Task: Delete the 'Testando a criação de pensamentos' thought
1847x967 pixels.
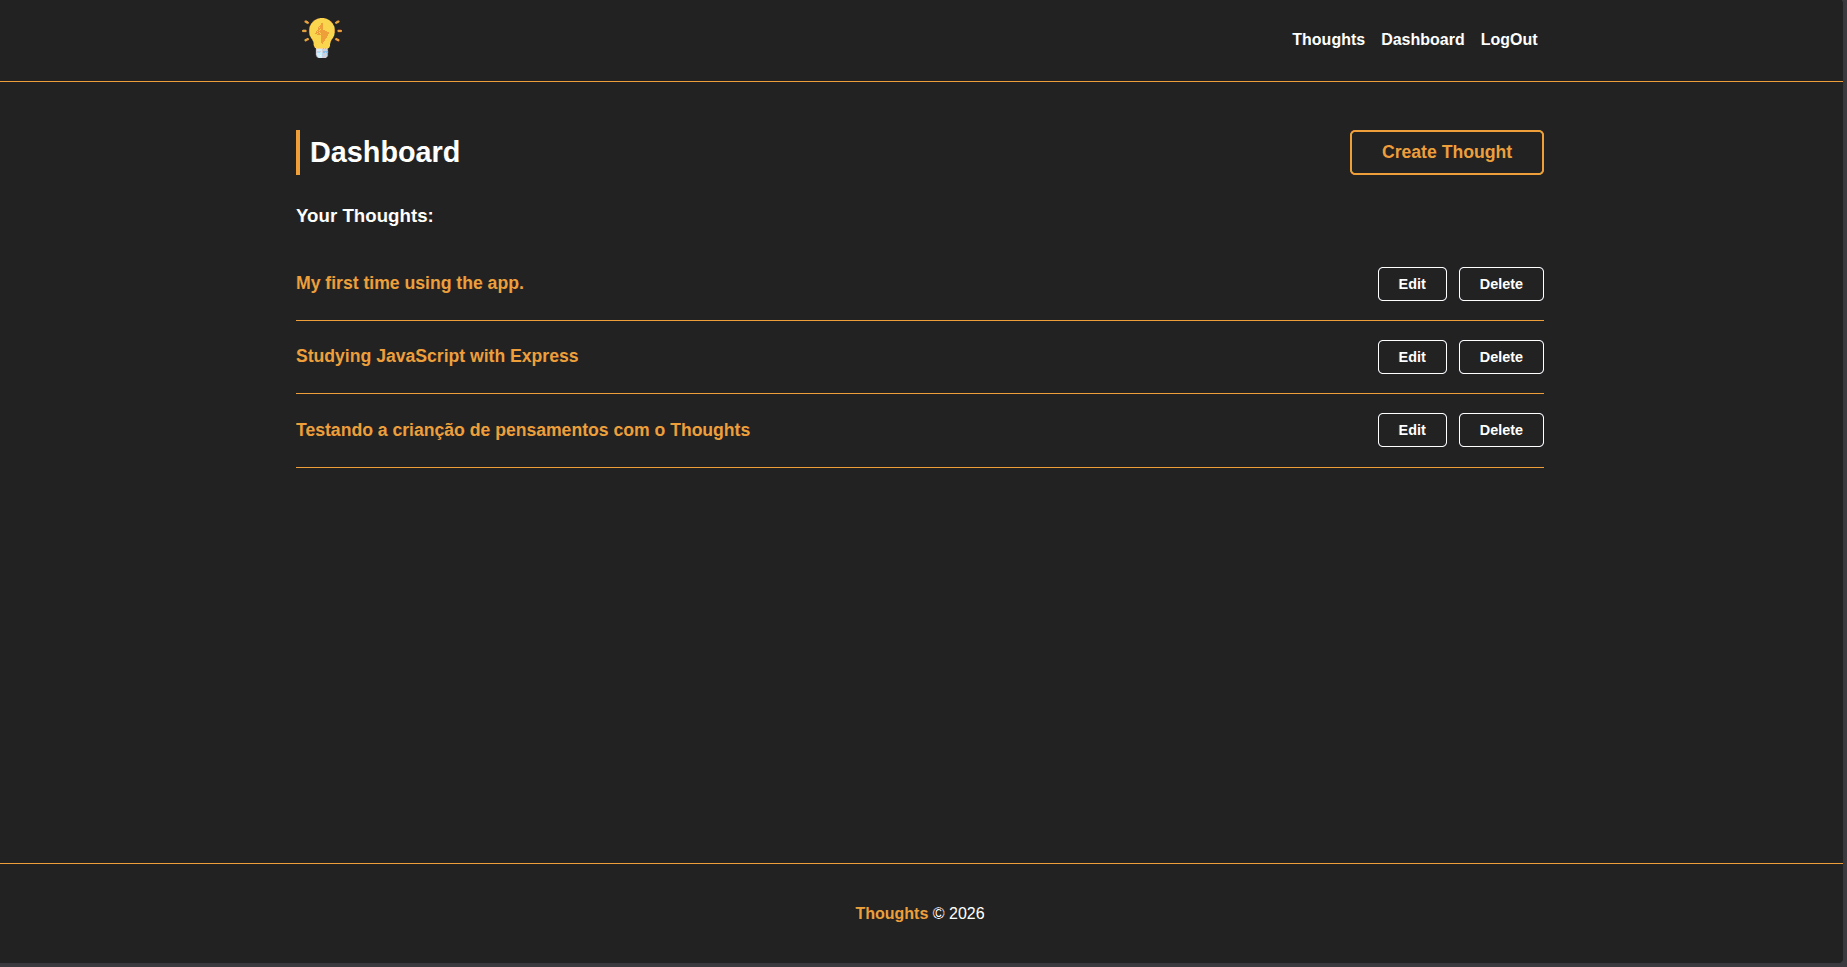Action: pyautogui.click(x=1500, y=430)
